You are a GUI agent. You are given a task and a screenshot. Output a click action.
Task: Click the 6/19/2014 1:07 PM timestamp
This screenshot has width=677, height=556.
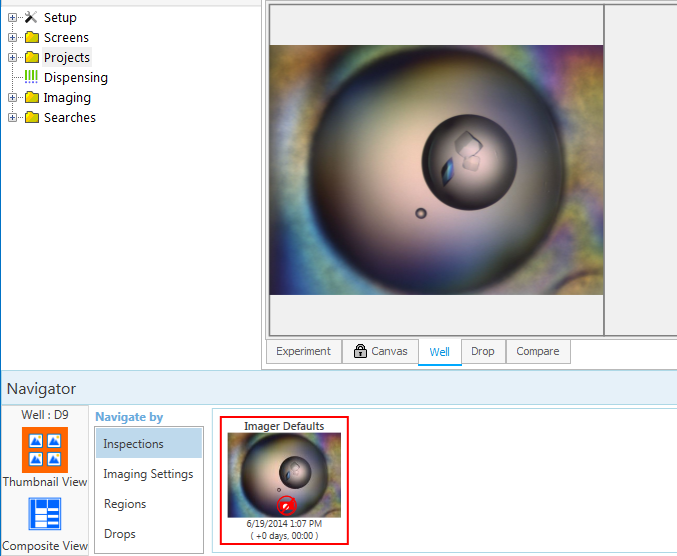284,524
